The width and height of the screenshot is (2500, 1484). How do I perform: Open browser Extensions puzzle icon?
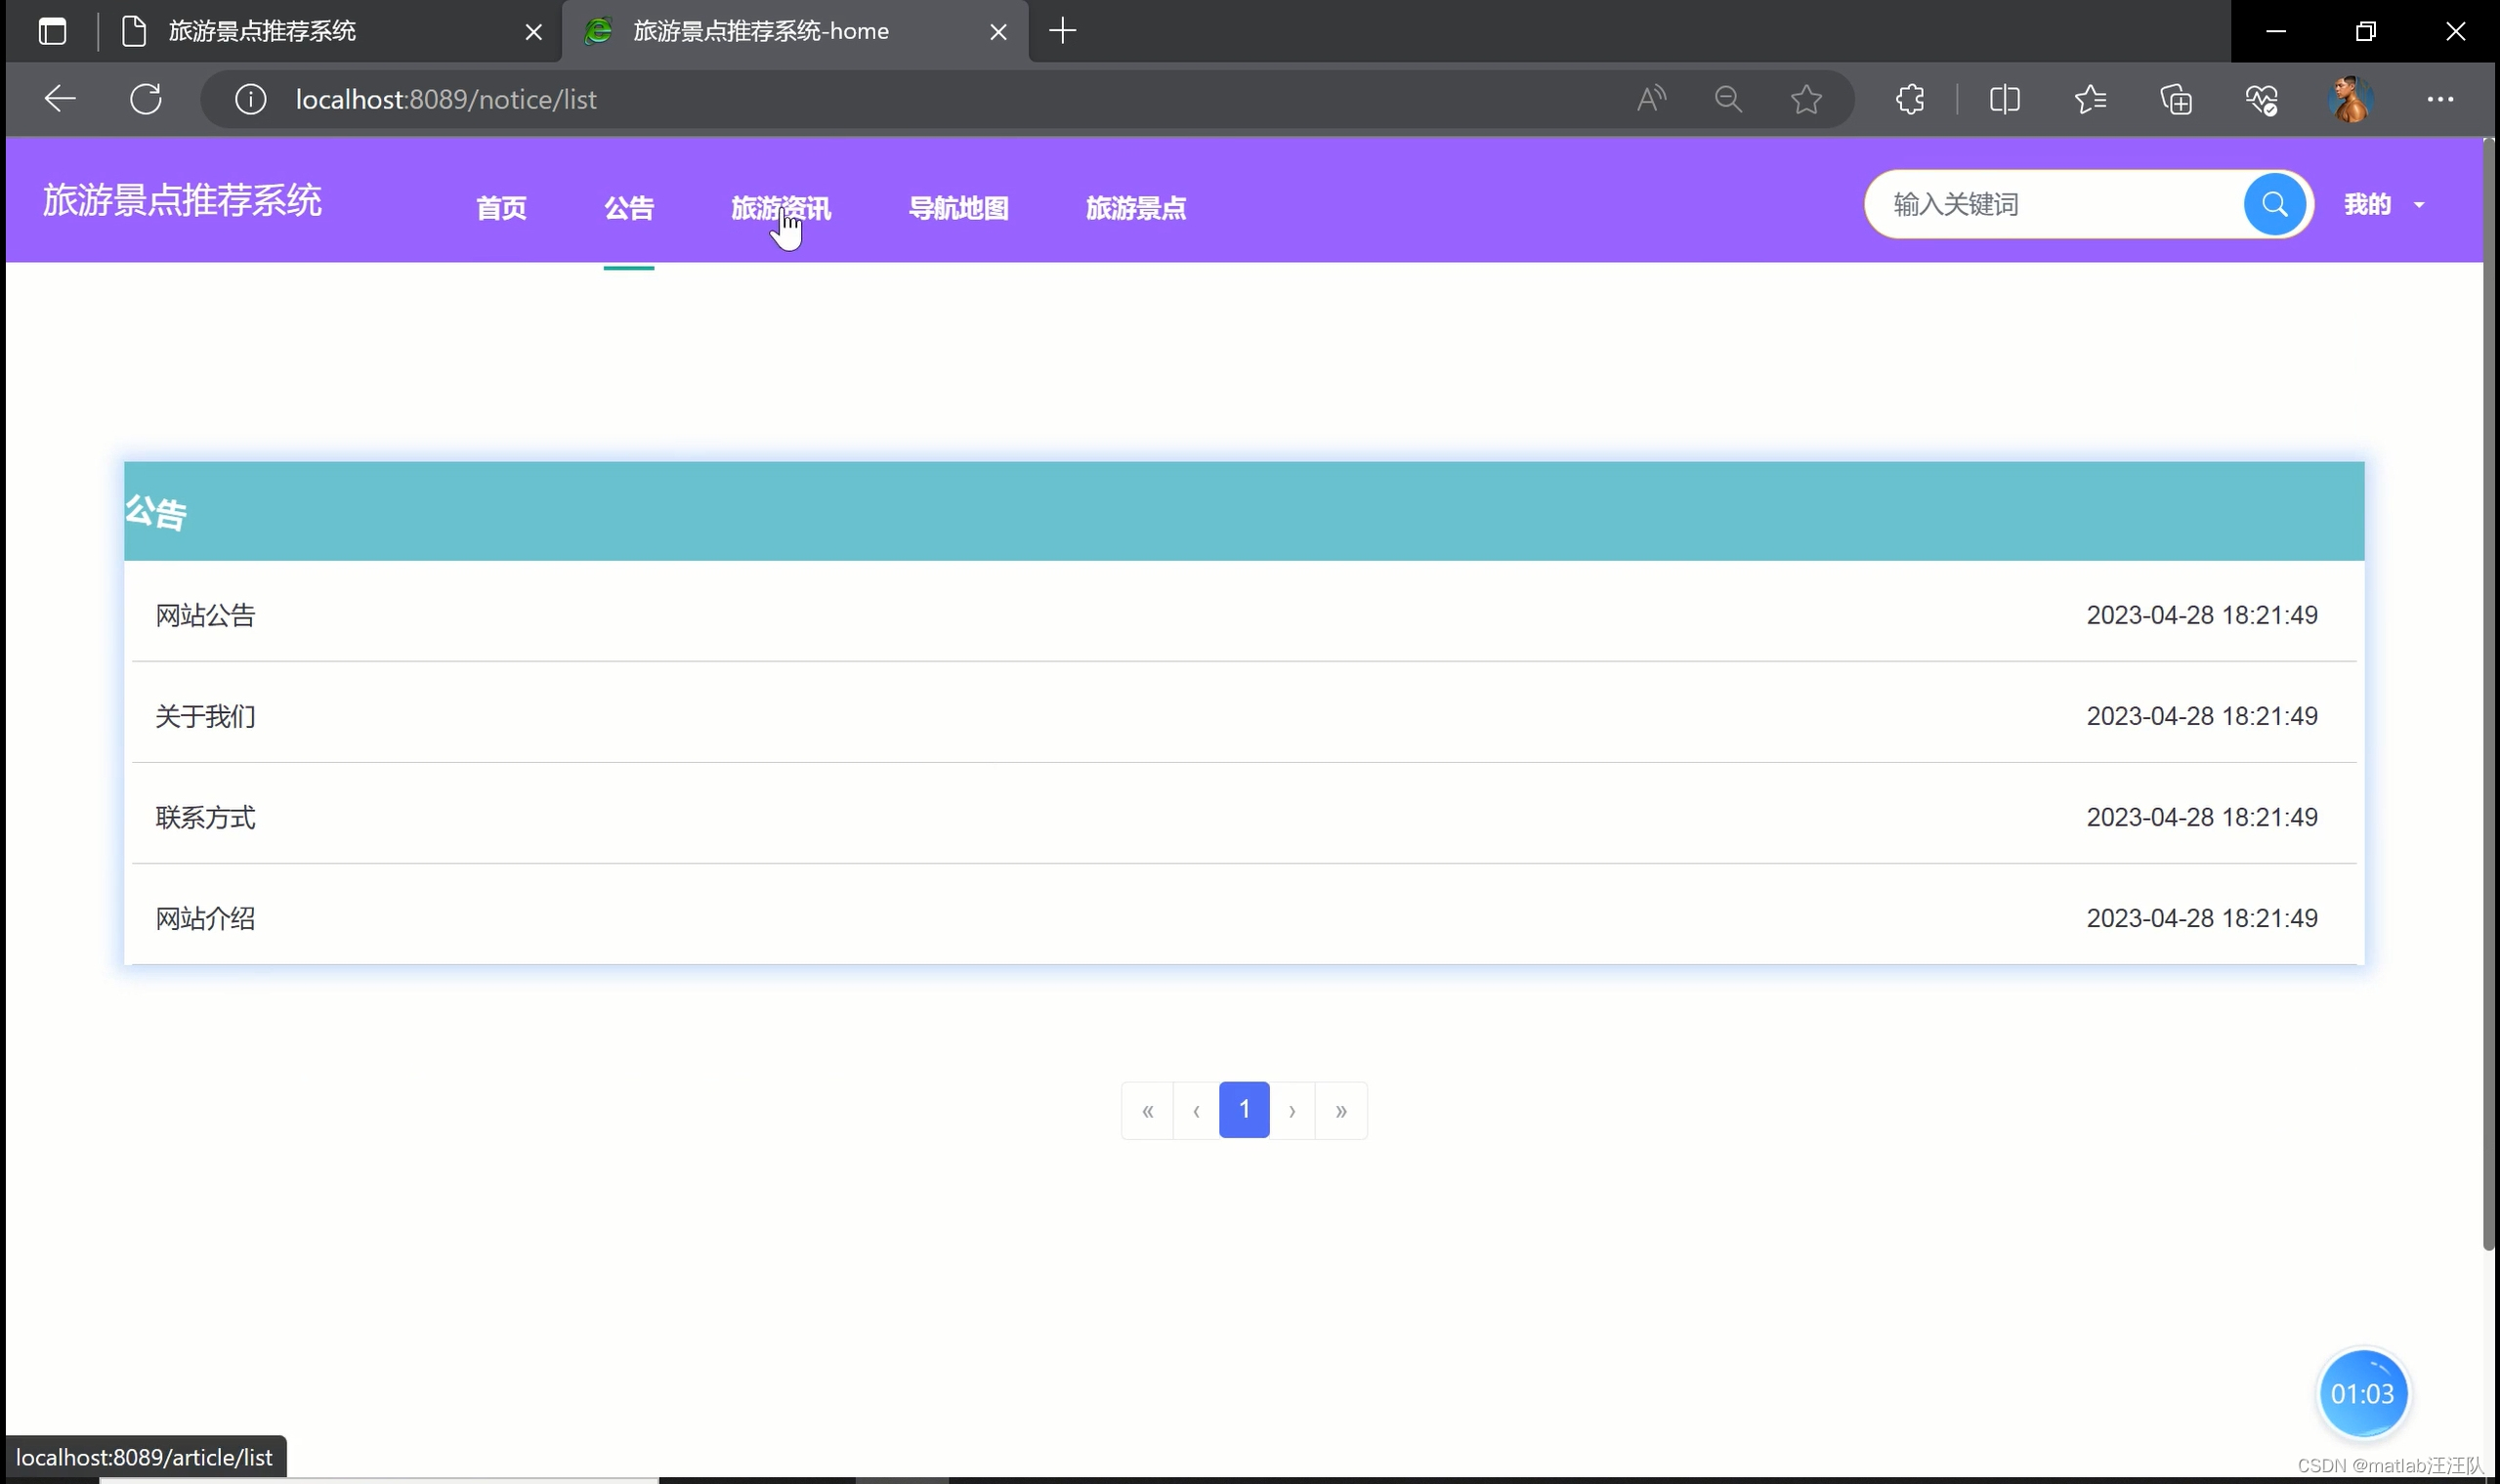tap(1910, 99)
